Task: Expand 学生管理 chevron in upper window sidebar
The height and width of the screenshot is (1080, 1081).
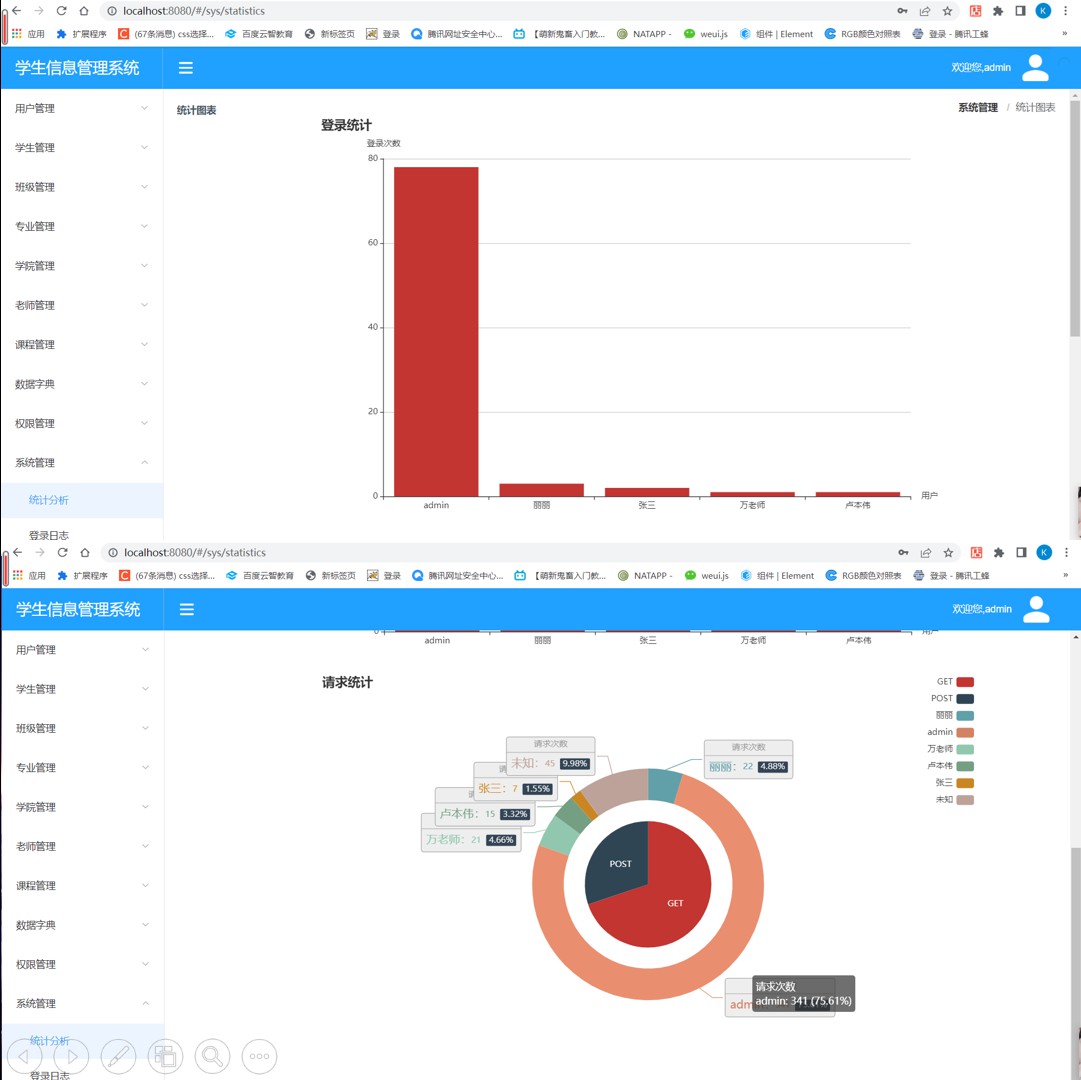Action: pyautogui.click(x=144, y=147)
